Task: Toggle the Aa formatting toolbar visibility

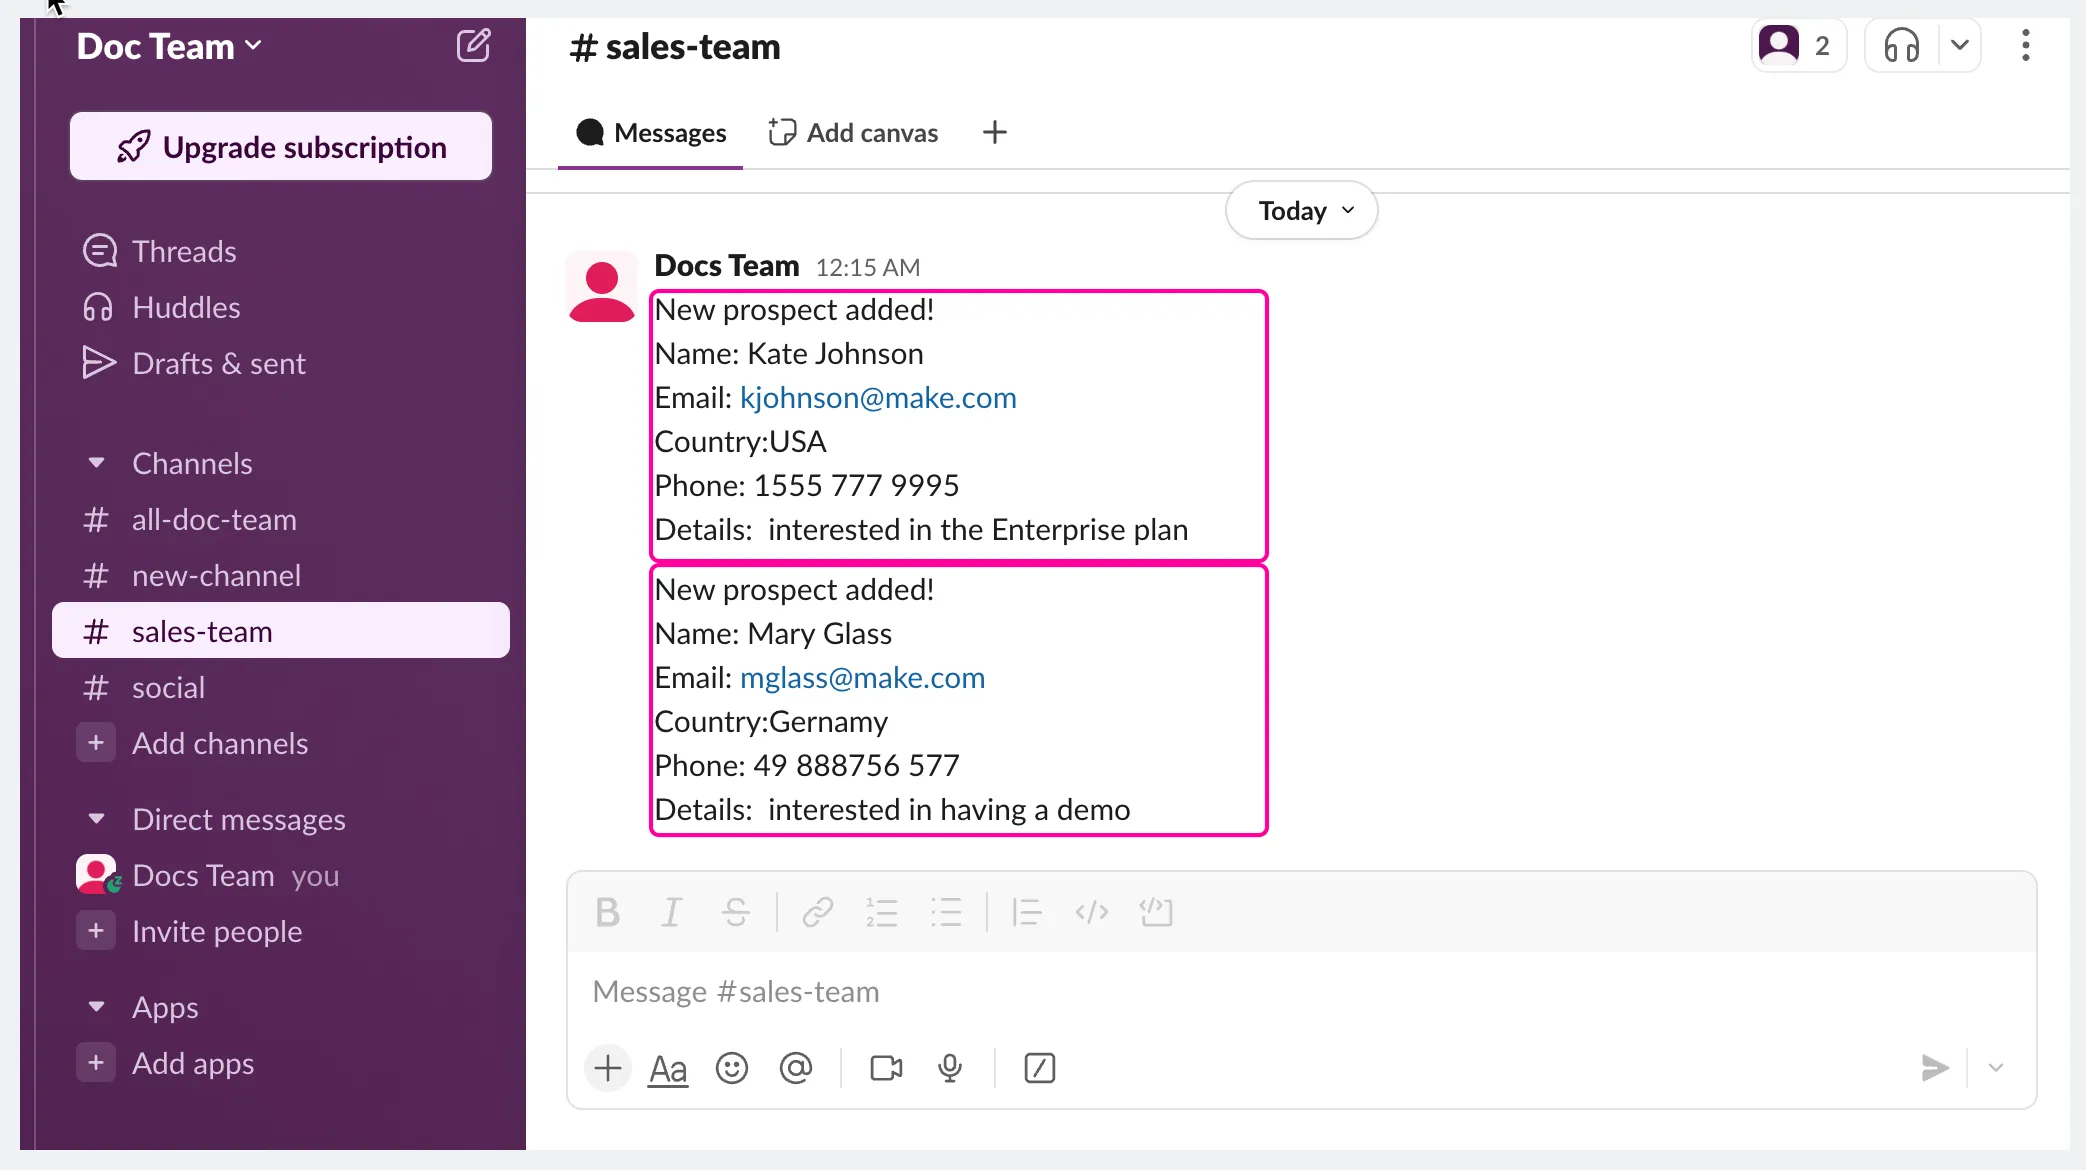Action: point(668,1069)
